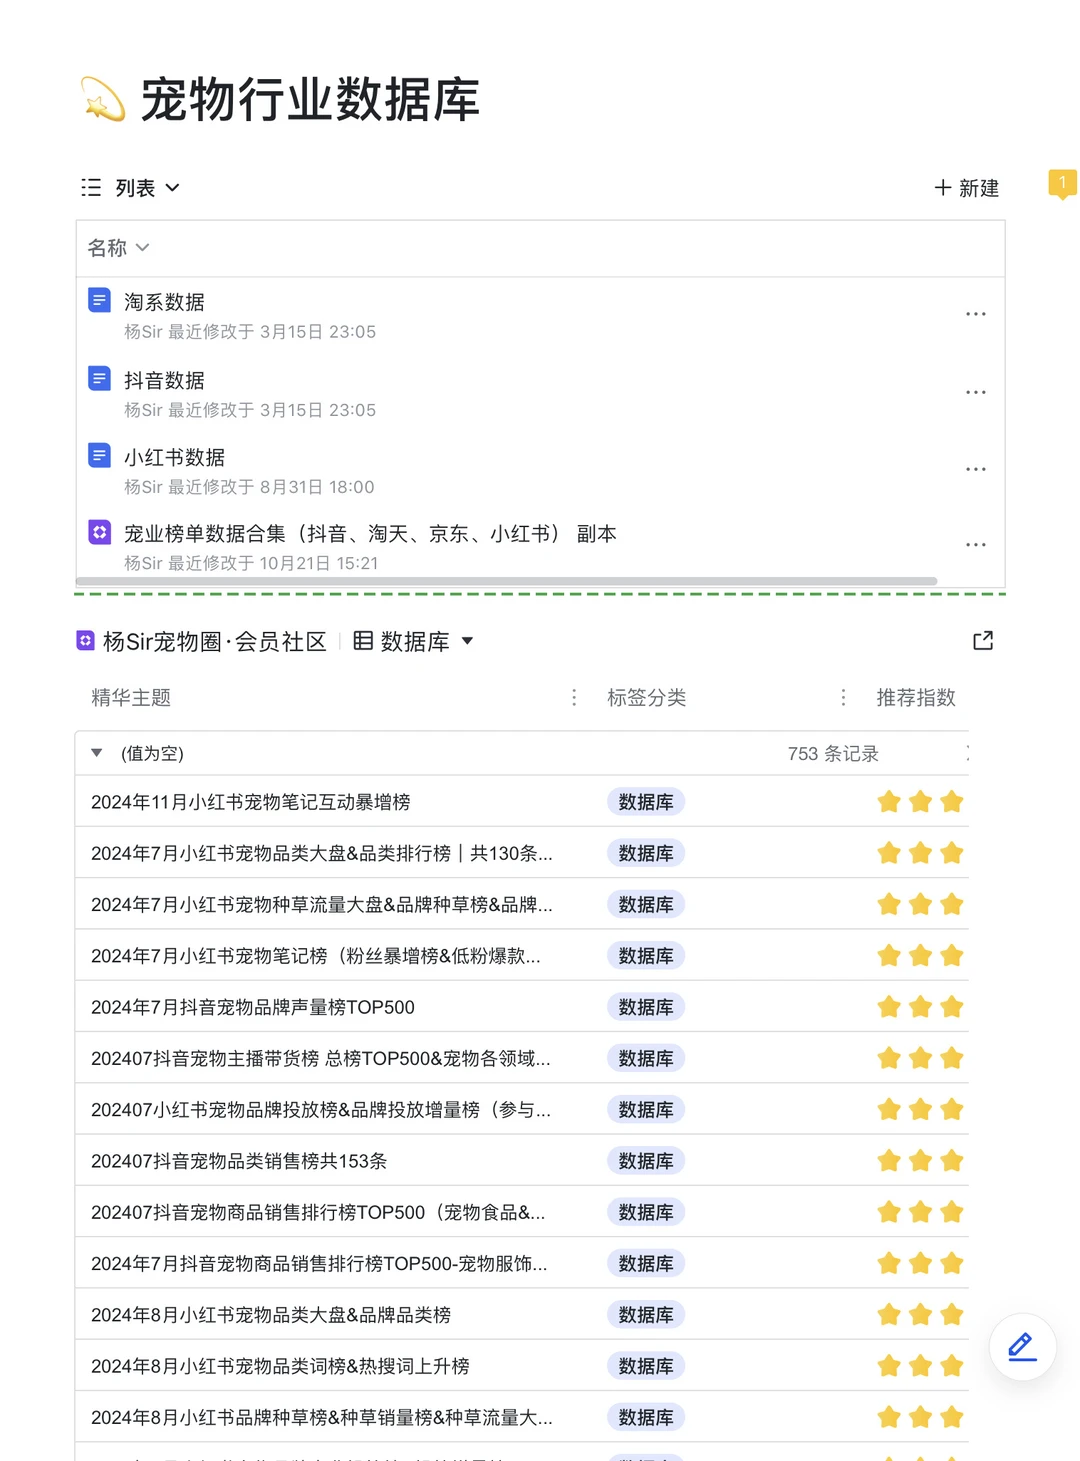Click the more options icon for 抖音数据
Screen dimensions: 1080x1461
tap(976, 391)
